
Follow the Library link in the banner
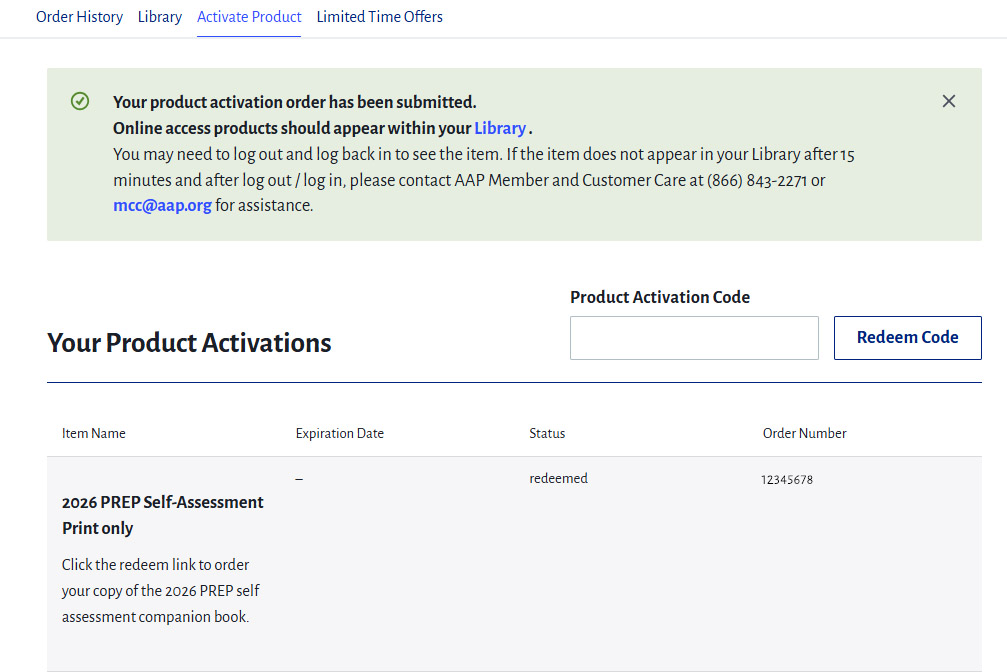point(500,128)
